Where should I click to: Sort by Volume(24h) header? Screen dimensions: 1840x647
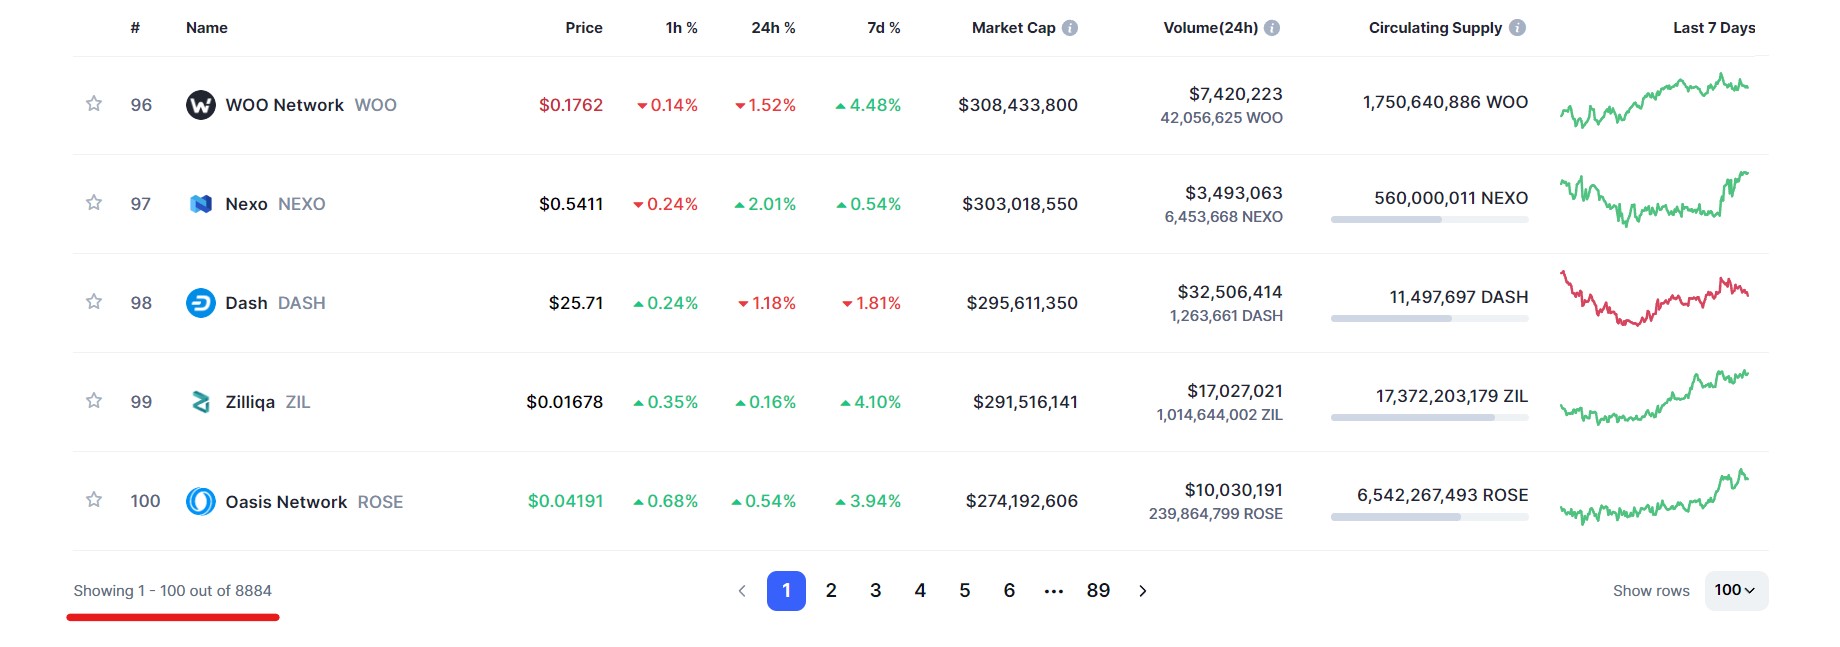click(1211, 28)
